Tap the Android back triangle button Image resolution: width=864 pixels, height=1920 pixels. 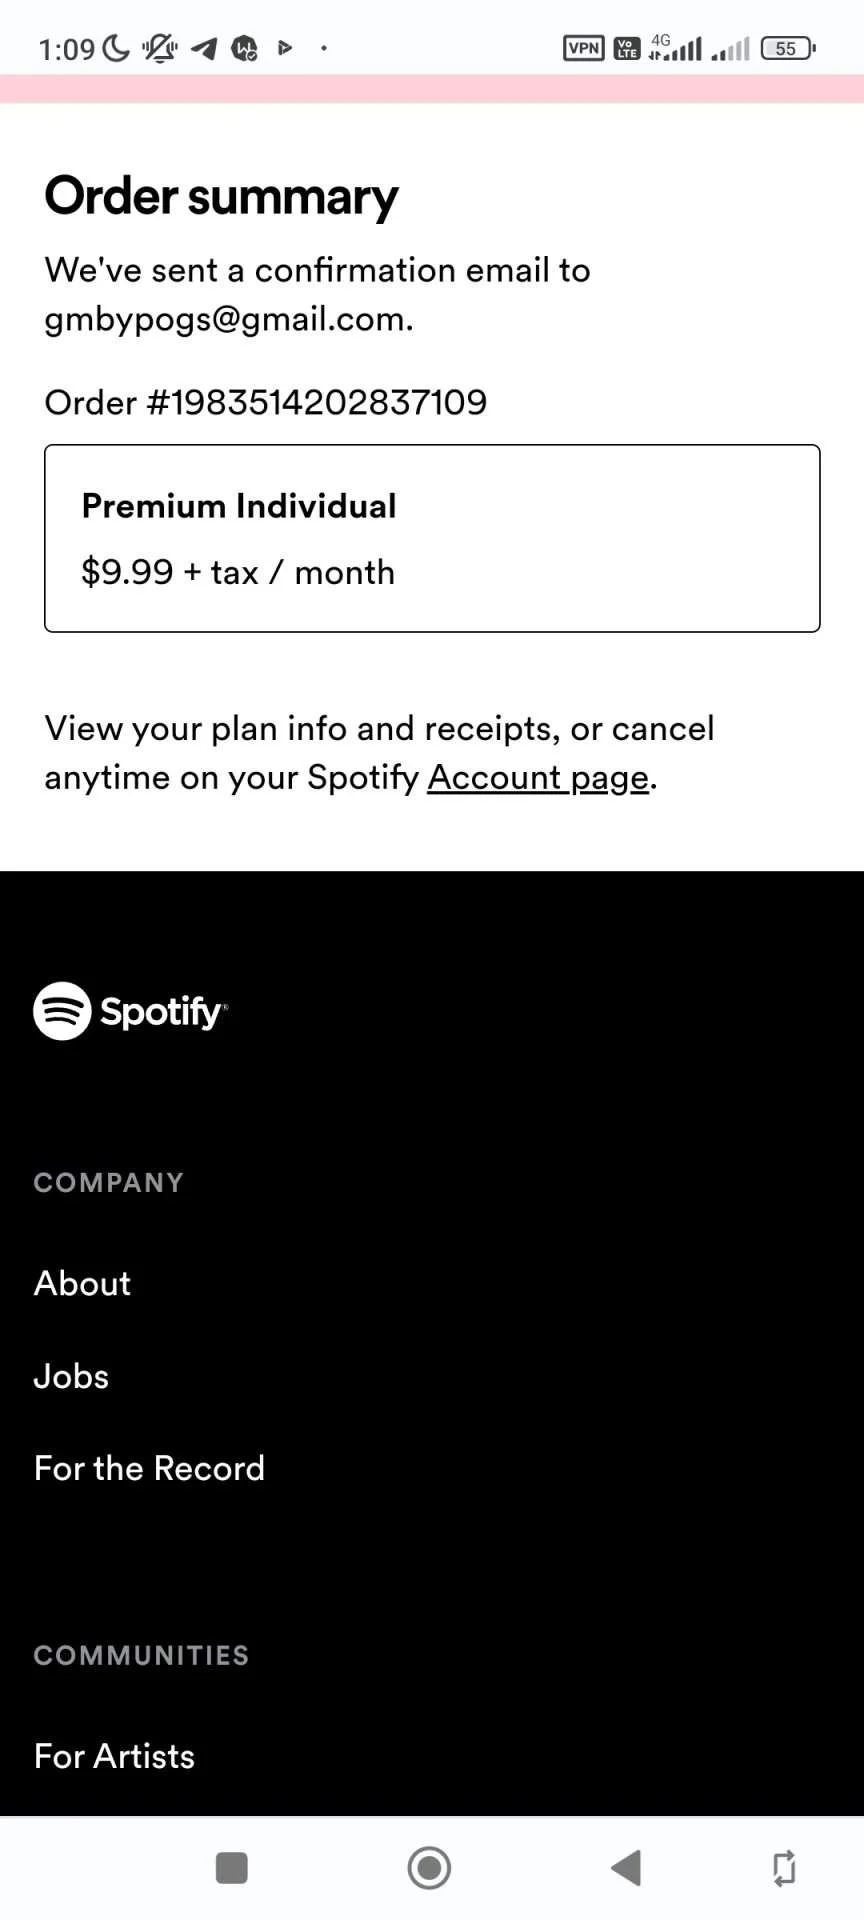click(x=626, y=1867)
